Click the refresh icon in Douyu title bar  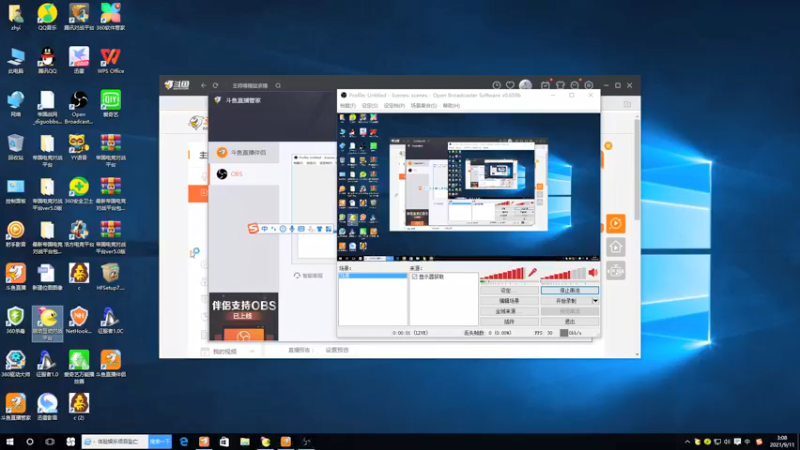point(215,86)
